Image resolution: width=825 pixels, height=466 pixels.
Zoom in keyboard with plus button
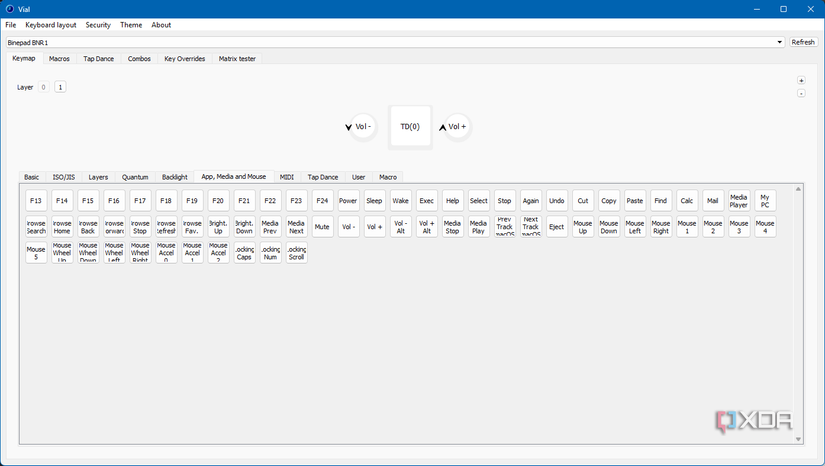pyautogui.click(x=801, y=80)
